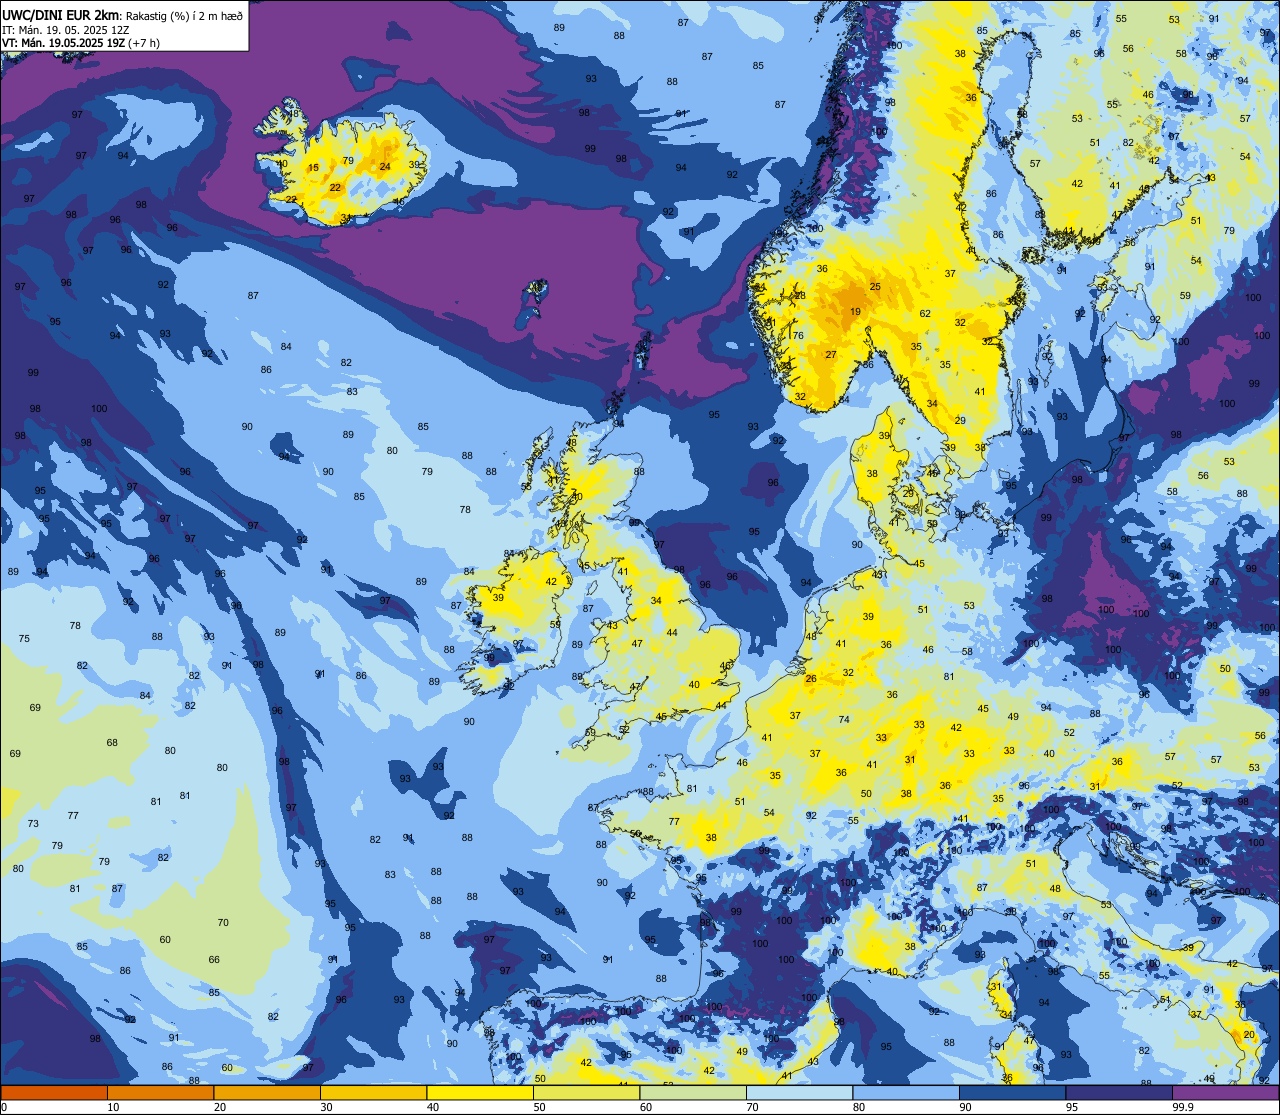1280x1115 pixels.
Task: Select the 95–99.9% dark navy legend swatch
Action: tap(1119, 1092)
